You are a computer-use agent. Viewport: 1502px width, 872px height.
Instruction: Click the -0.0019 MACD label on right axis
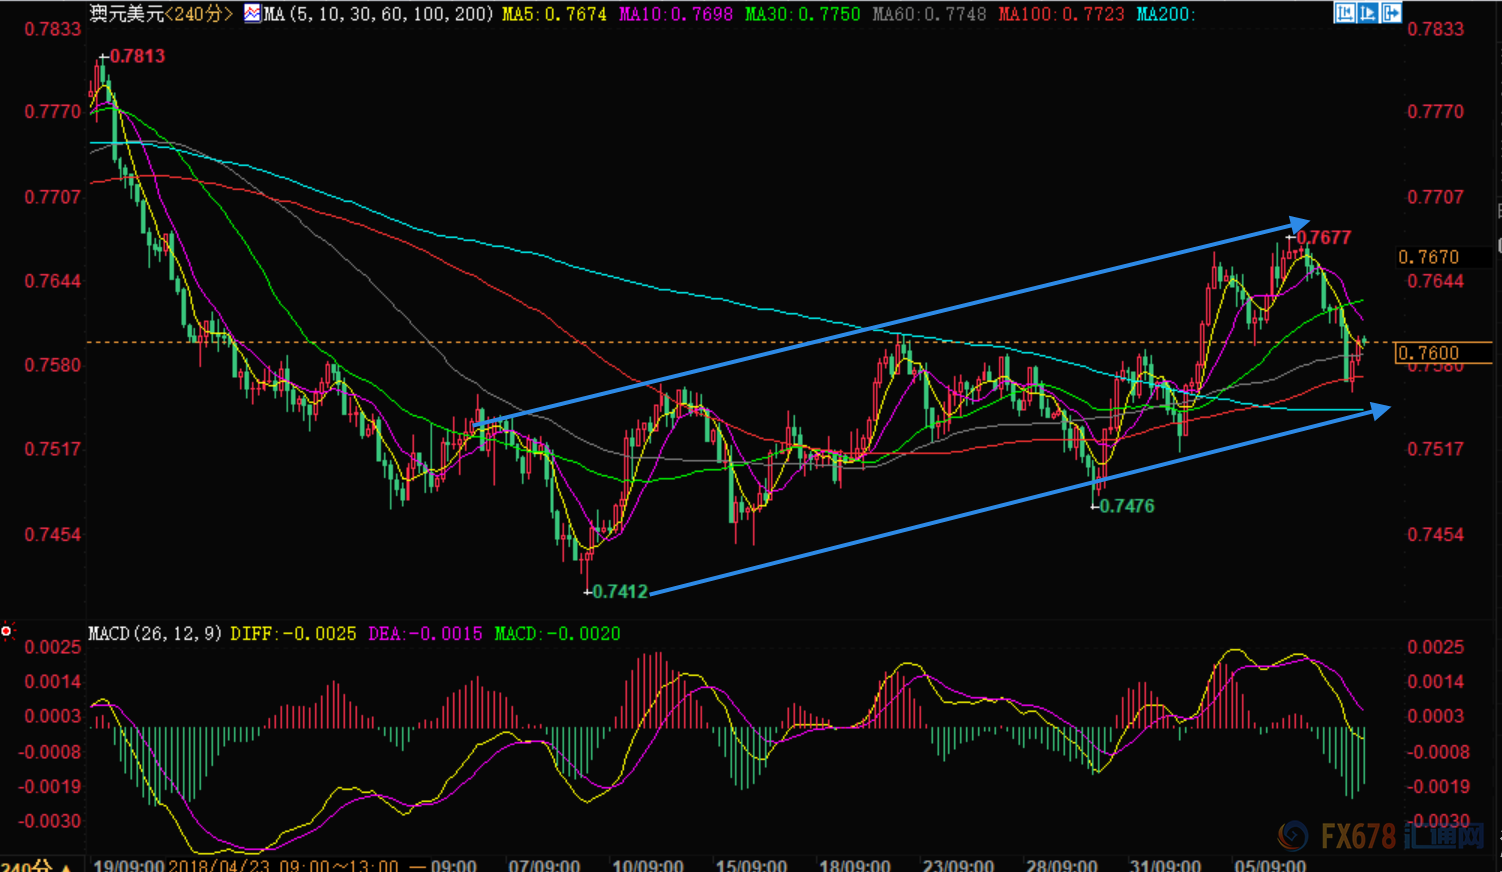1437,787
